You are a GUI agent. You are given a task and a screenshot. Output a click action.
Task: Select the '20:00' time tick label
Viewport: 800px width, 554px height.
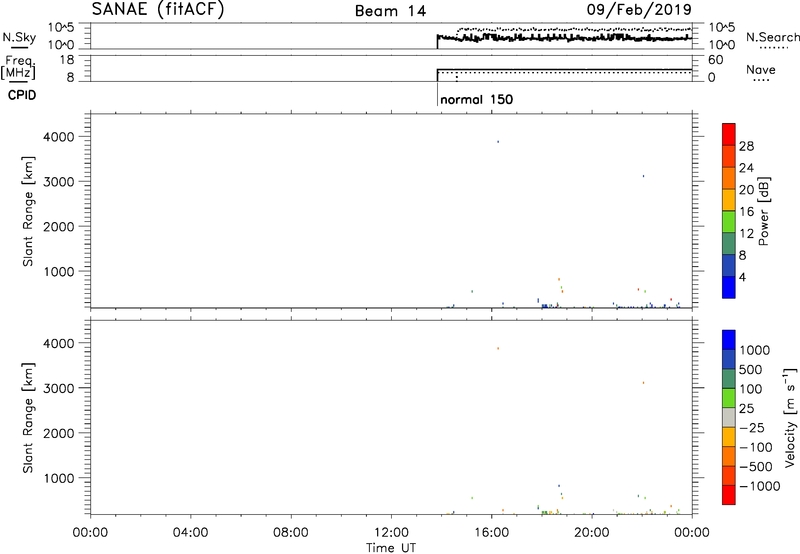tap(591, 533)
